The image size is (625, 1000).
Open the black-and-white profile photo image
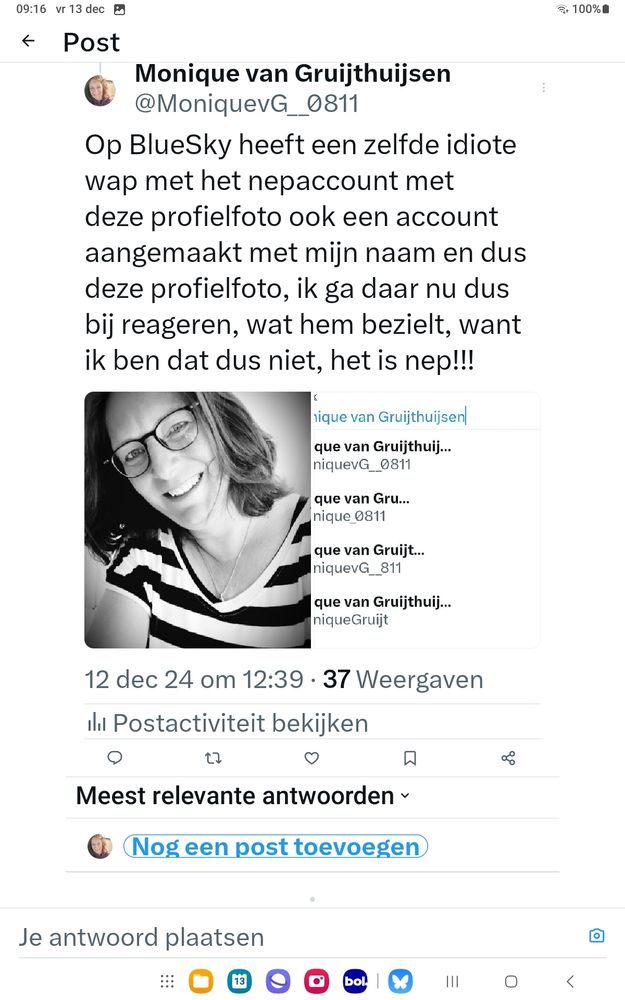[x=198, y=520]
